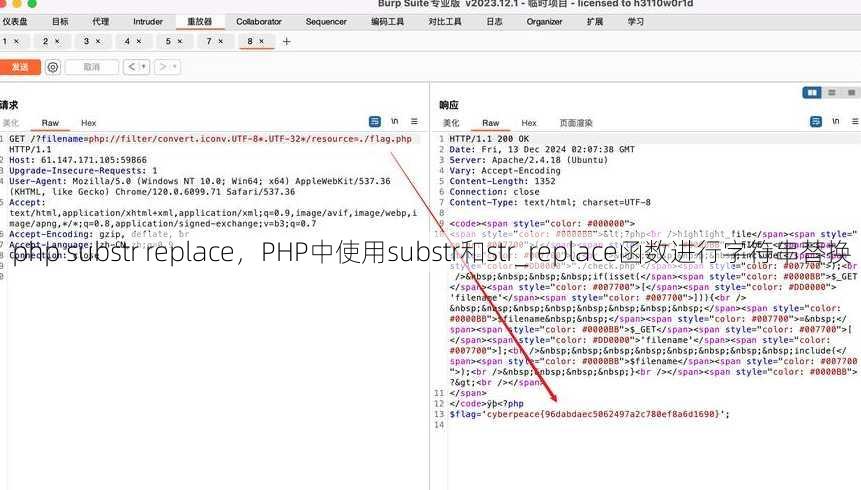Open the Organizer main tab
The height and width of the screenshot is (490, 861).
click(544, 21)
